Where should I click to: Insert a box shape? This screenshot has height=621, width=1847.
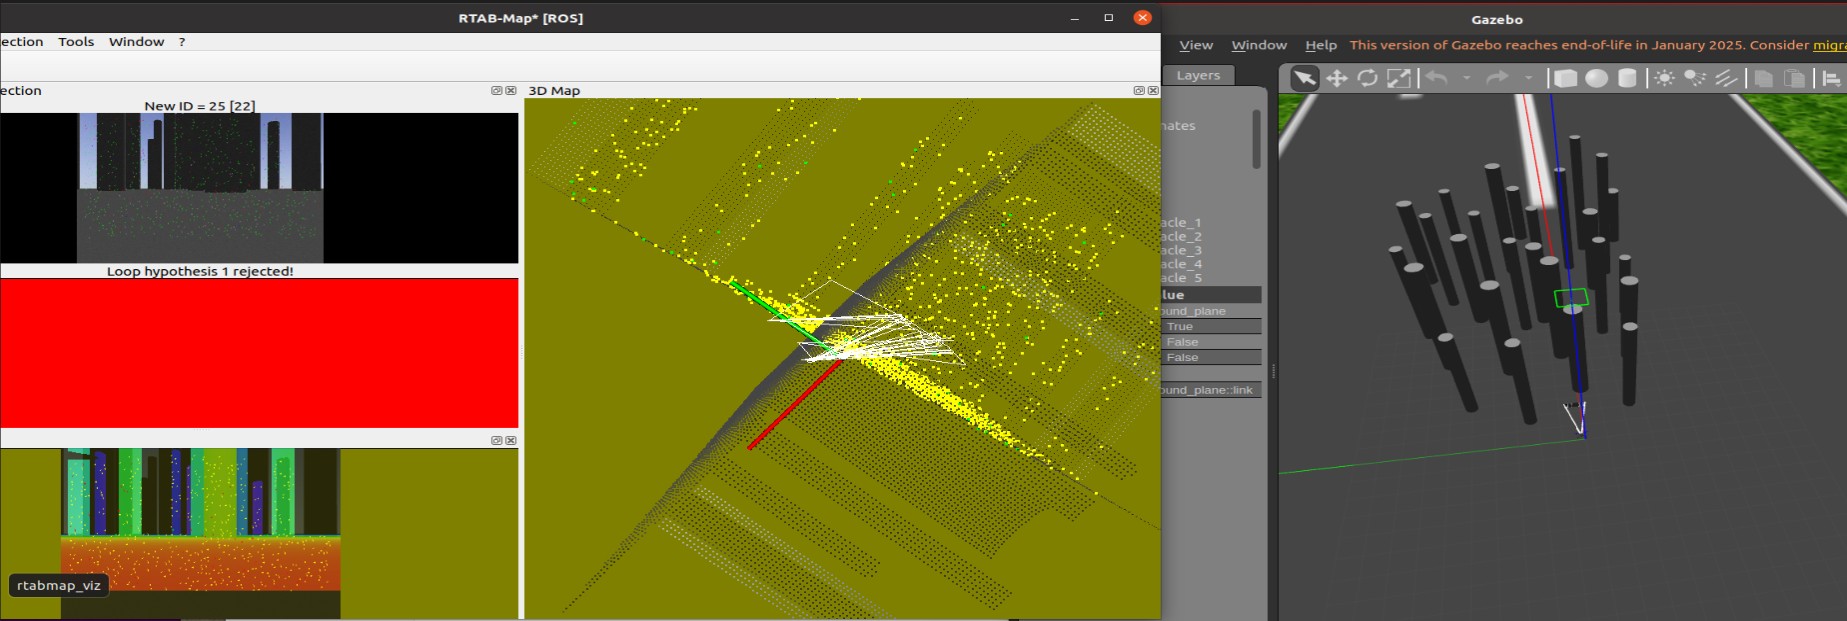1565,78
